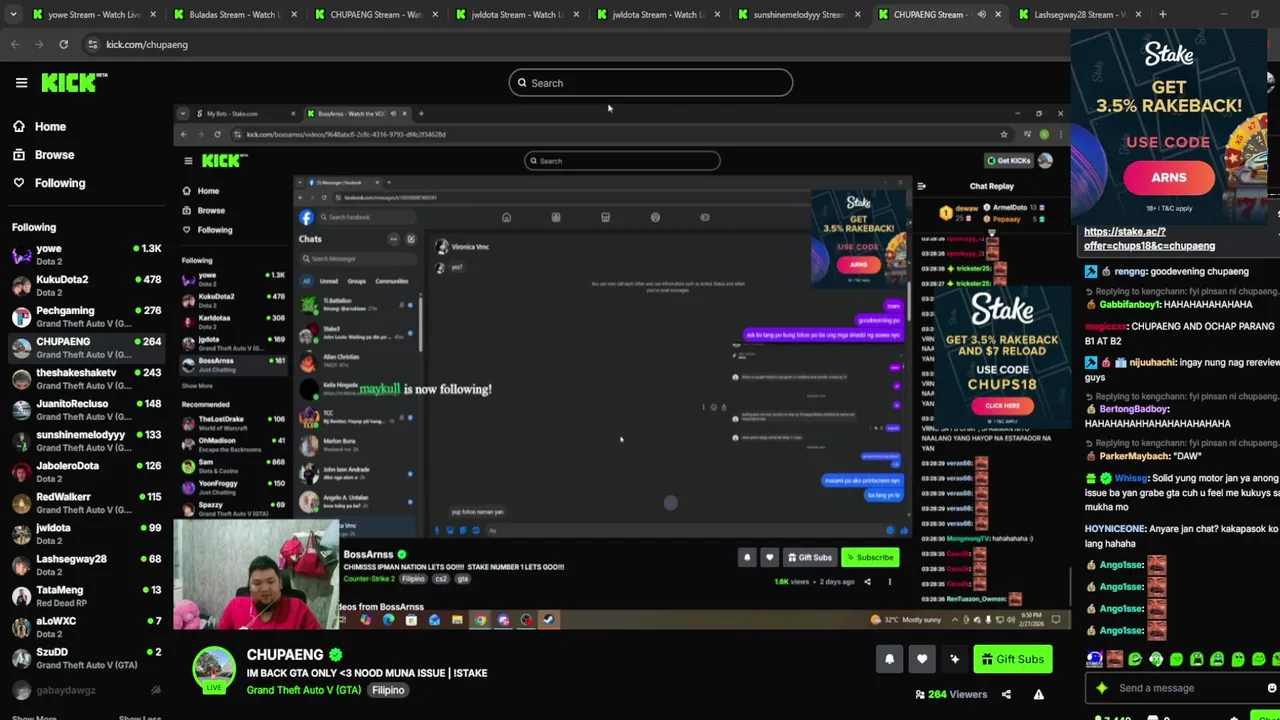Toggle notifications with the bell button

[x=889, y=659]
